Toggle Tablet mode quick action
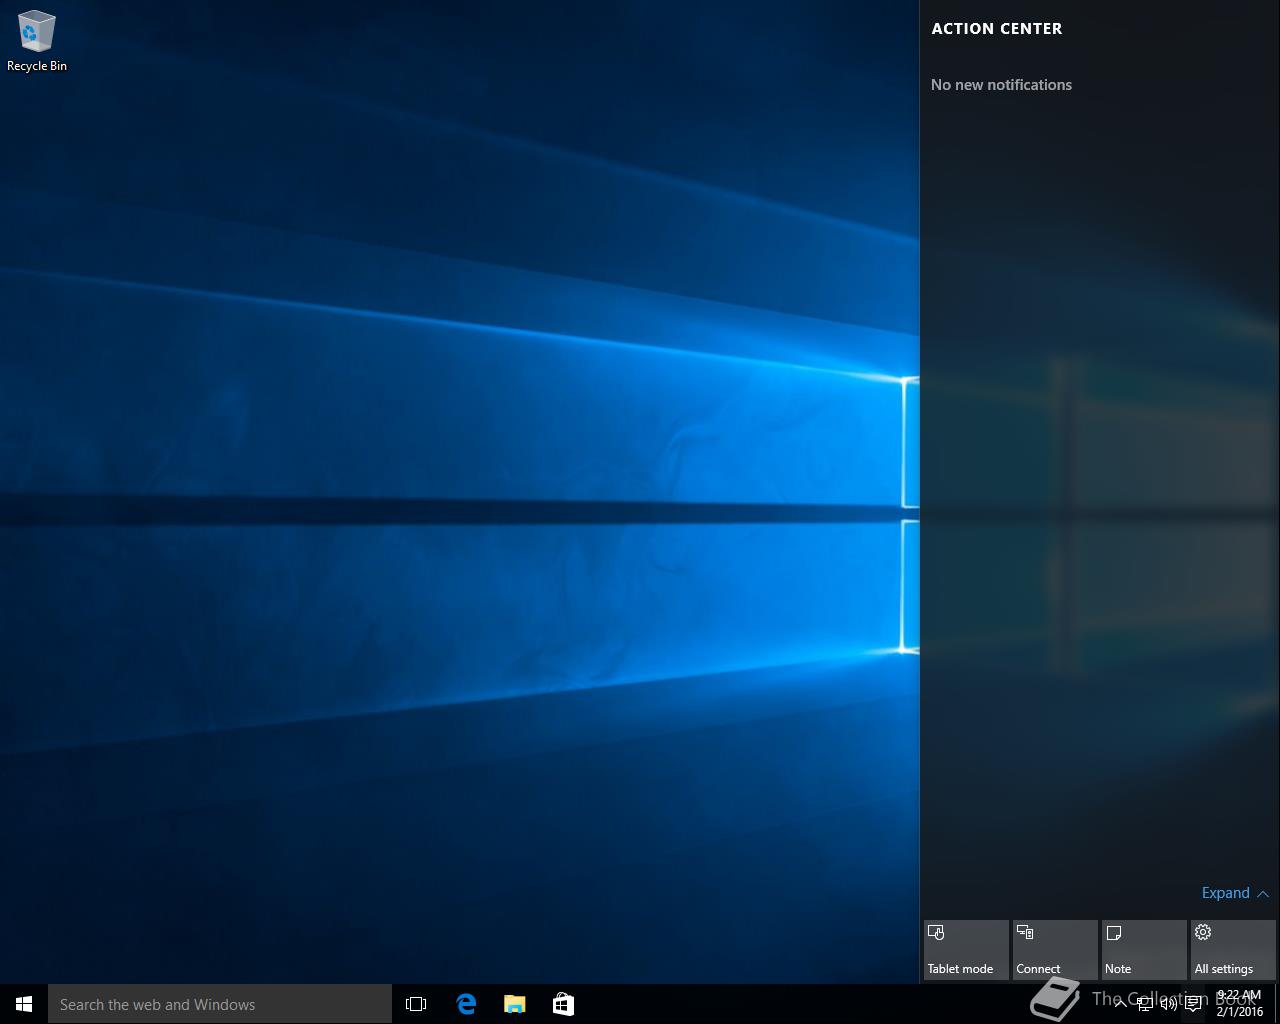The image size is (1280, 1024). [966, 950]
